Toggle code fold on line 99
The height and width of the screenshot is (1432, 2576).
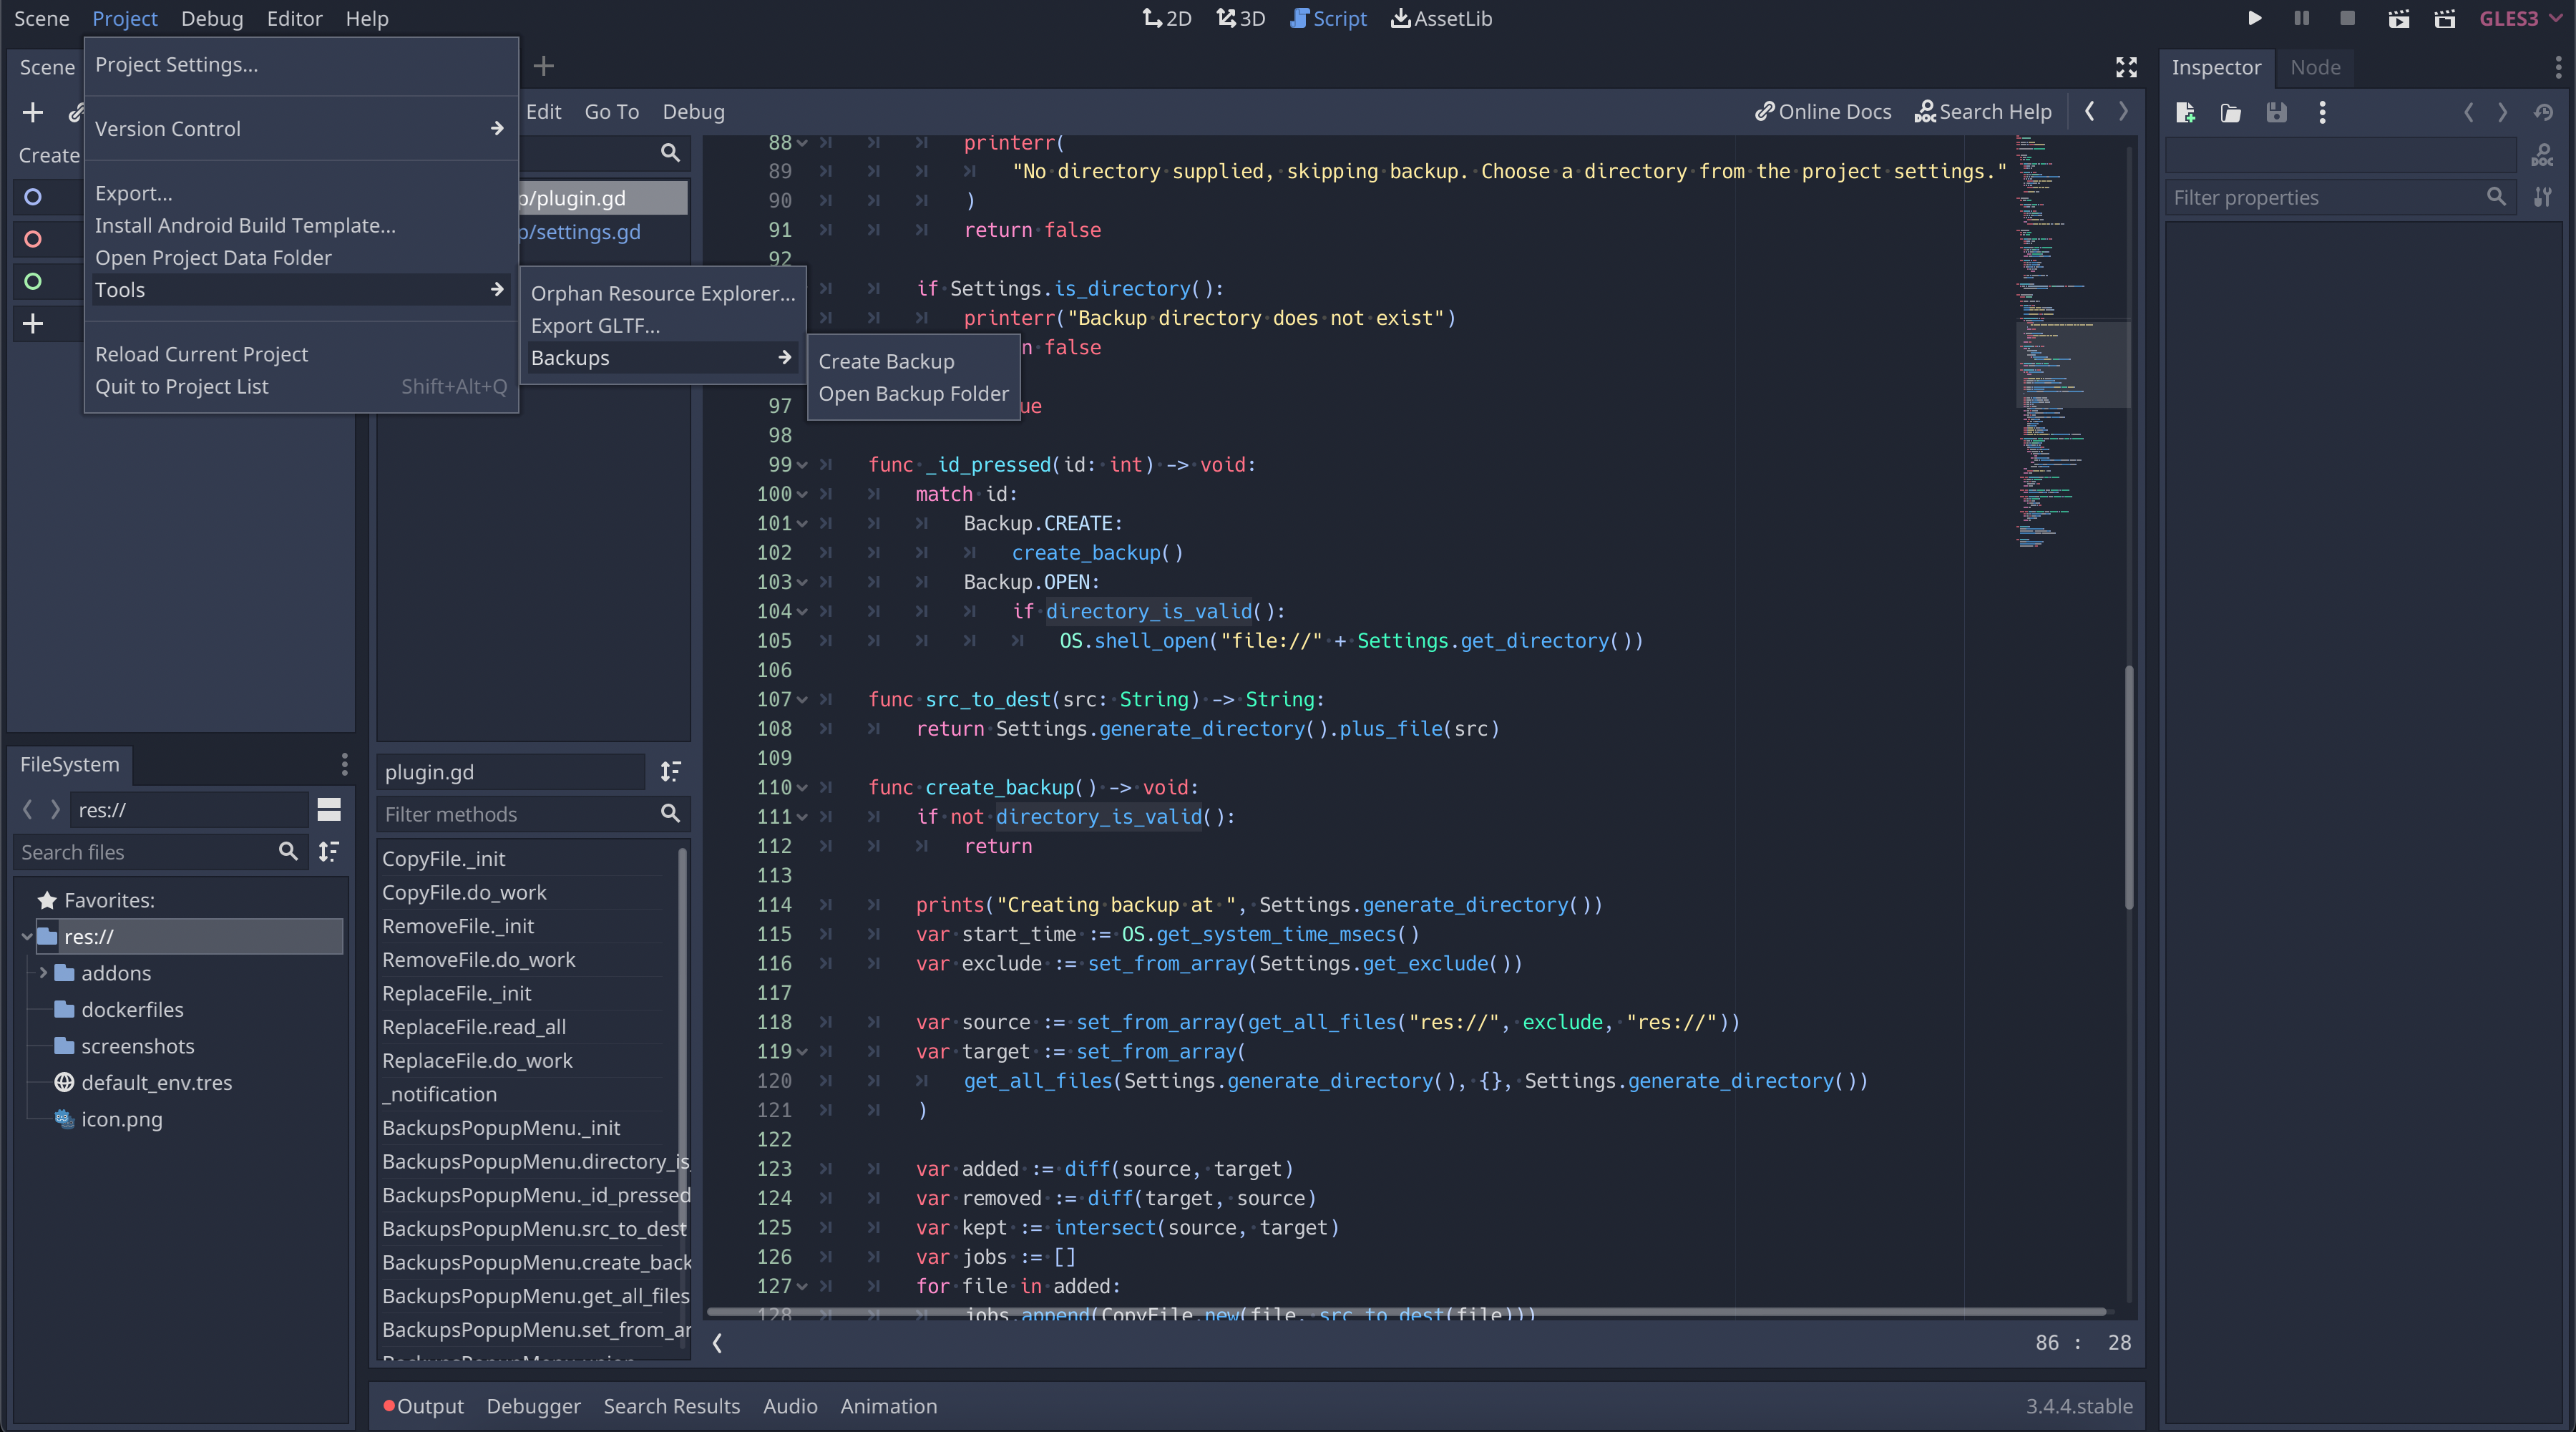(802, 465)
